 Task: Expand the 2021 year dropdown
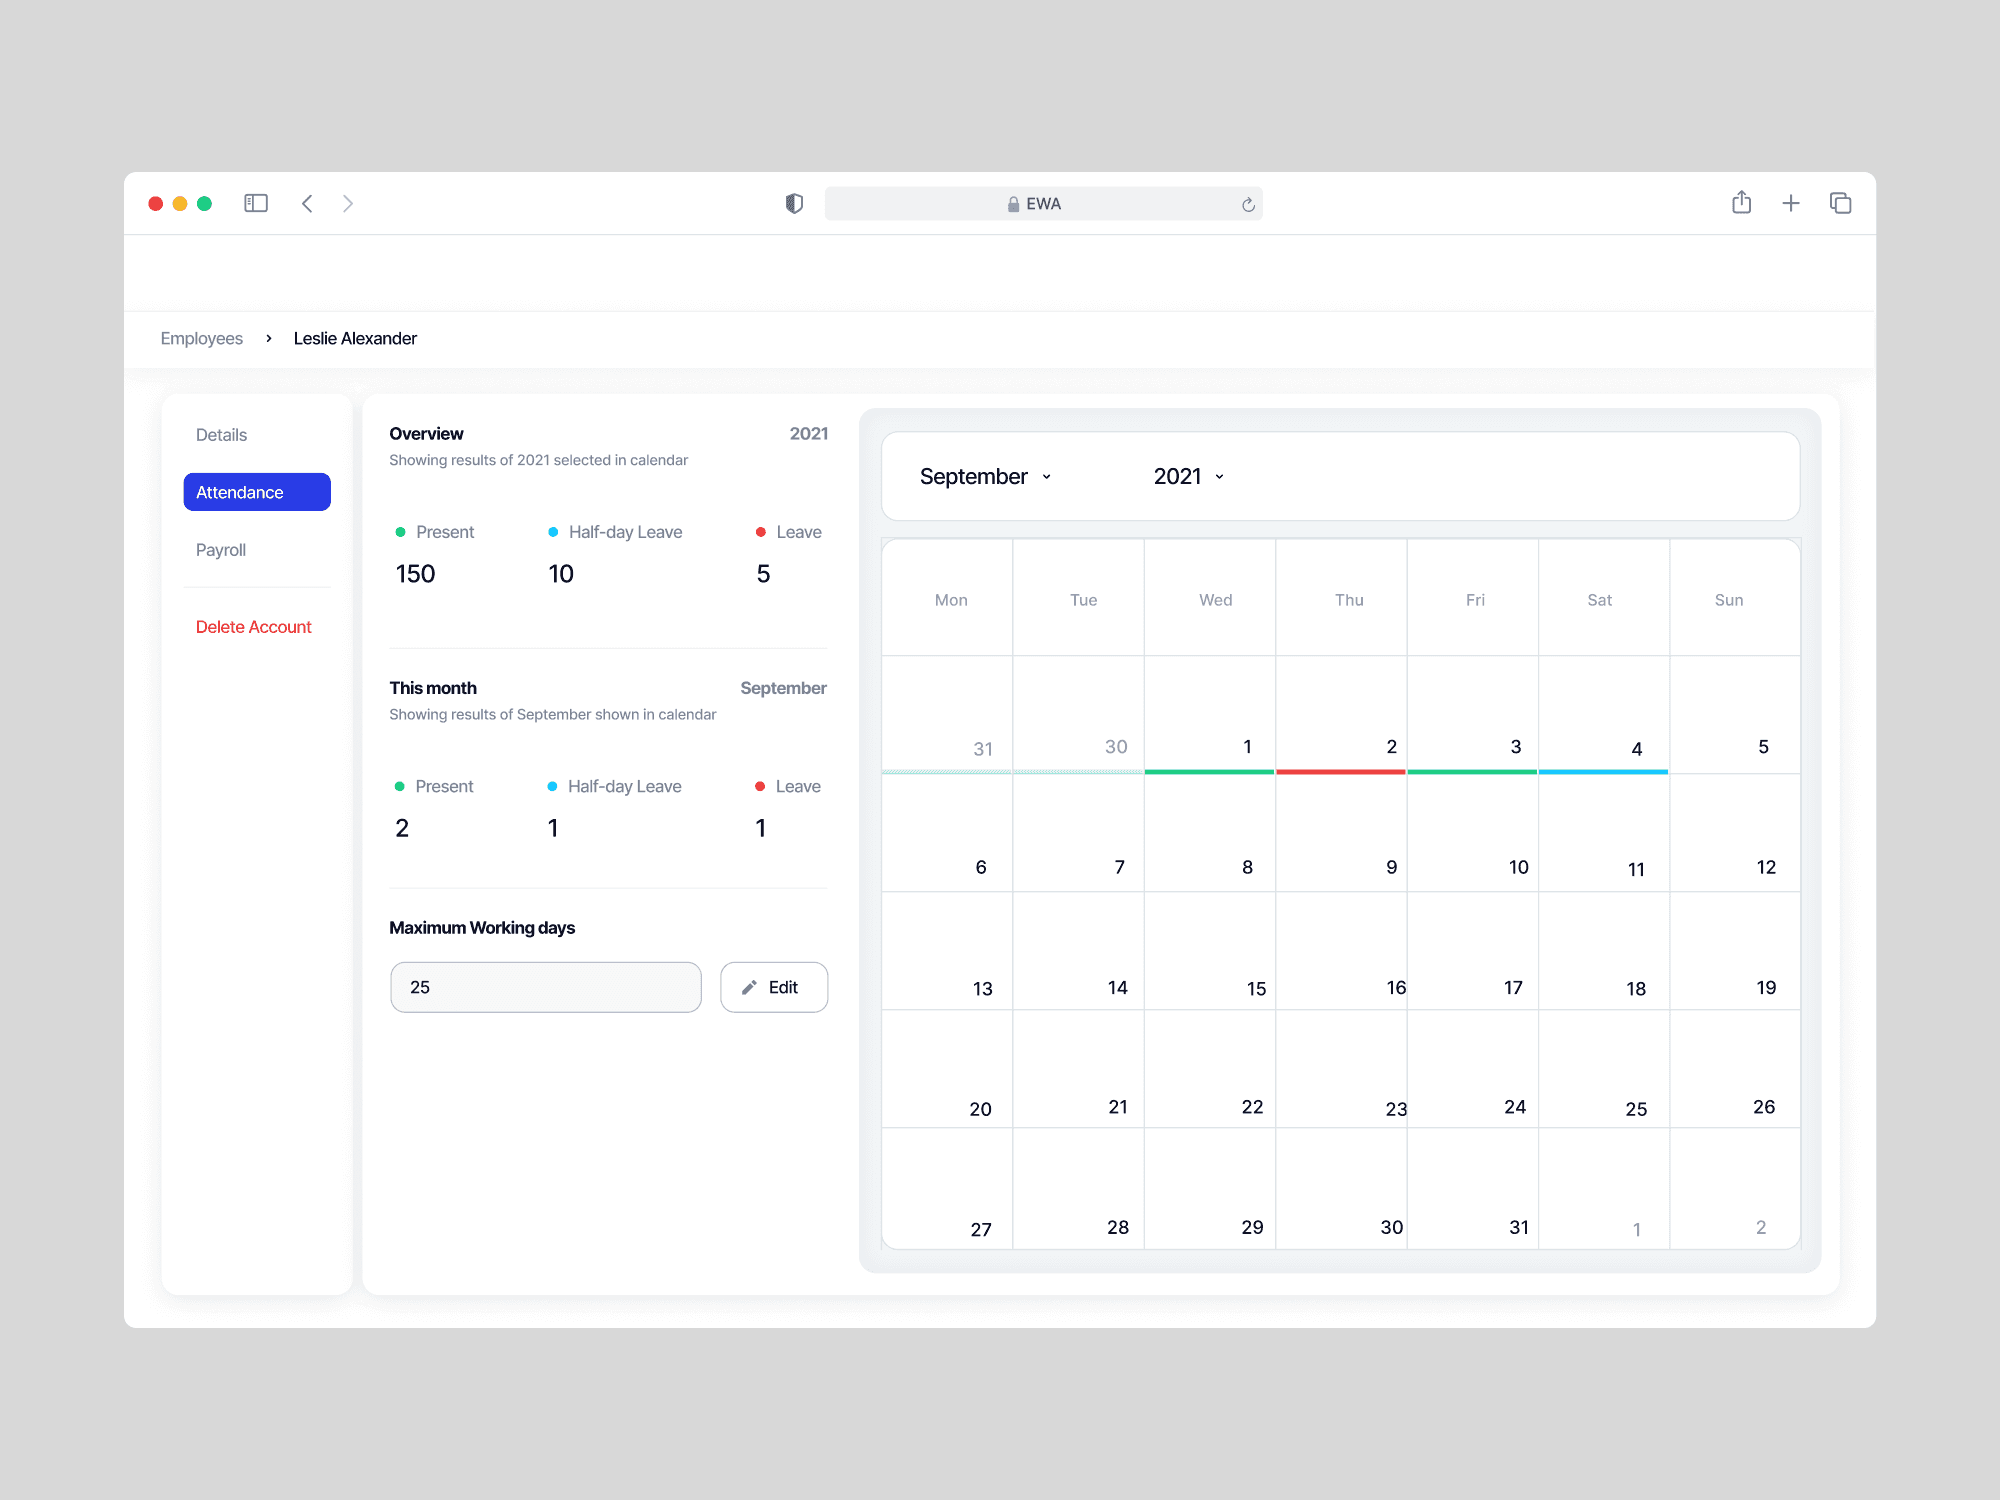[x=1188, y=476]
